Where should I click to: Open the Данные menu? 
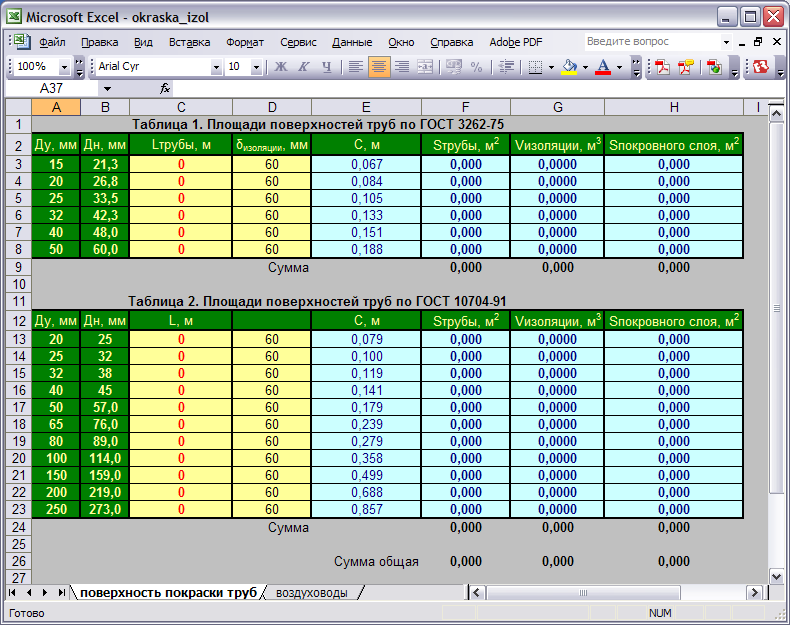352,42
